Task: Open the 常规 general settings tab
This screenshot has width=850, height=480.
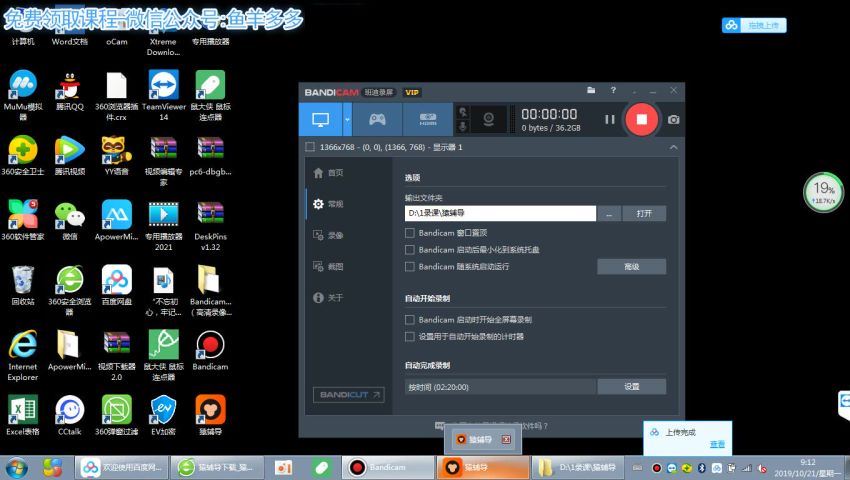Action: tap(329, 204)
